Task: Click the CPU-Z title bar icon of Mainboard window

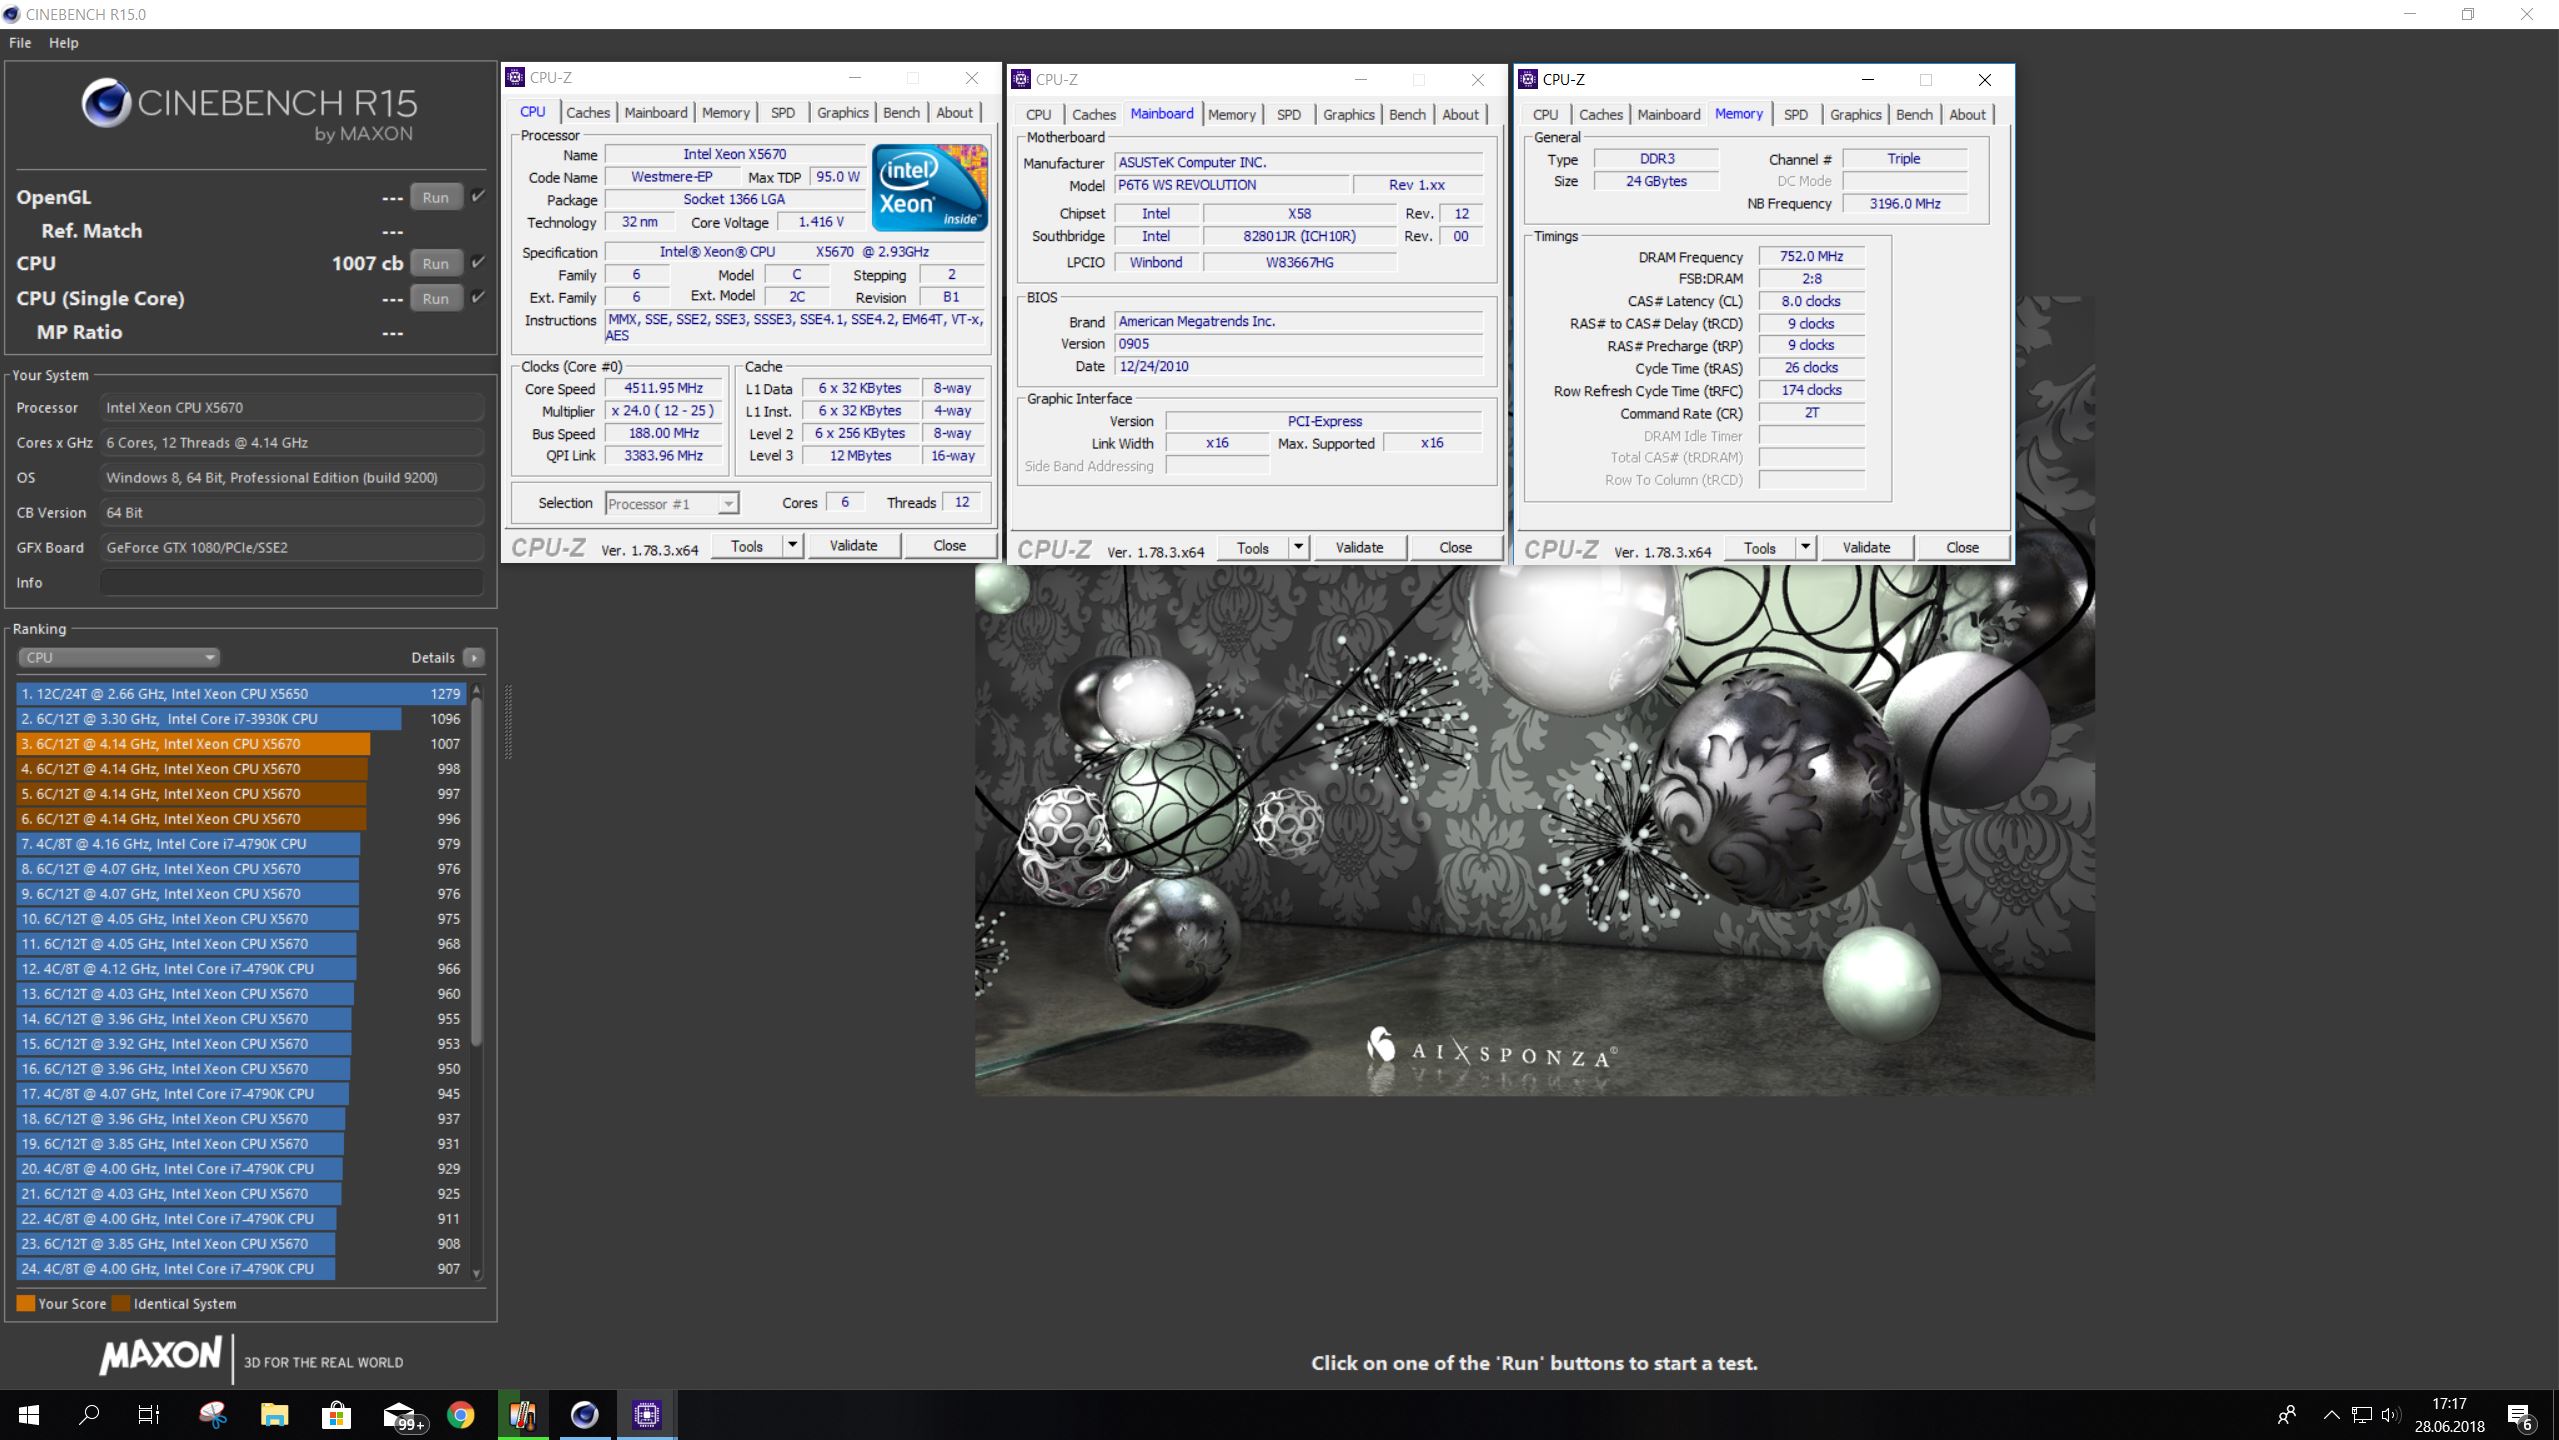Action: point(1021,79)
